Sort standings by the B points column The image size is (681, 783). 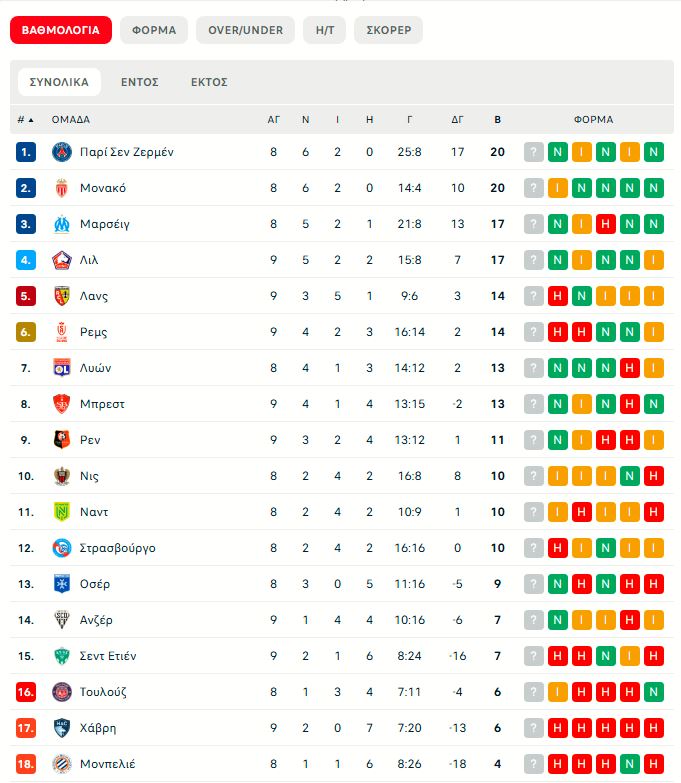click(x=497, y=120)
